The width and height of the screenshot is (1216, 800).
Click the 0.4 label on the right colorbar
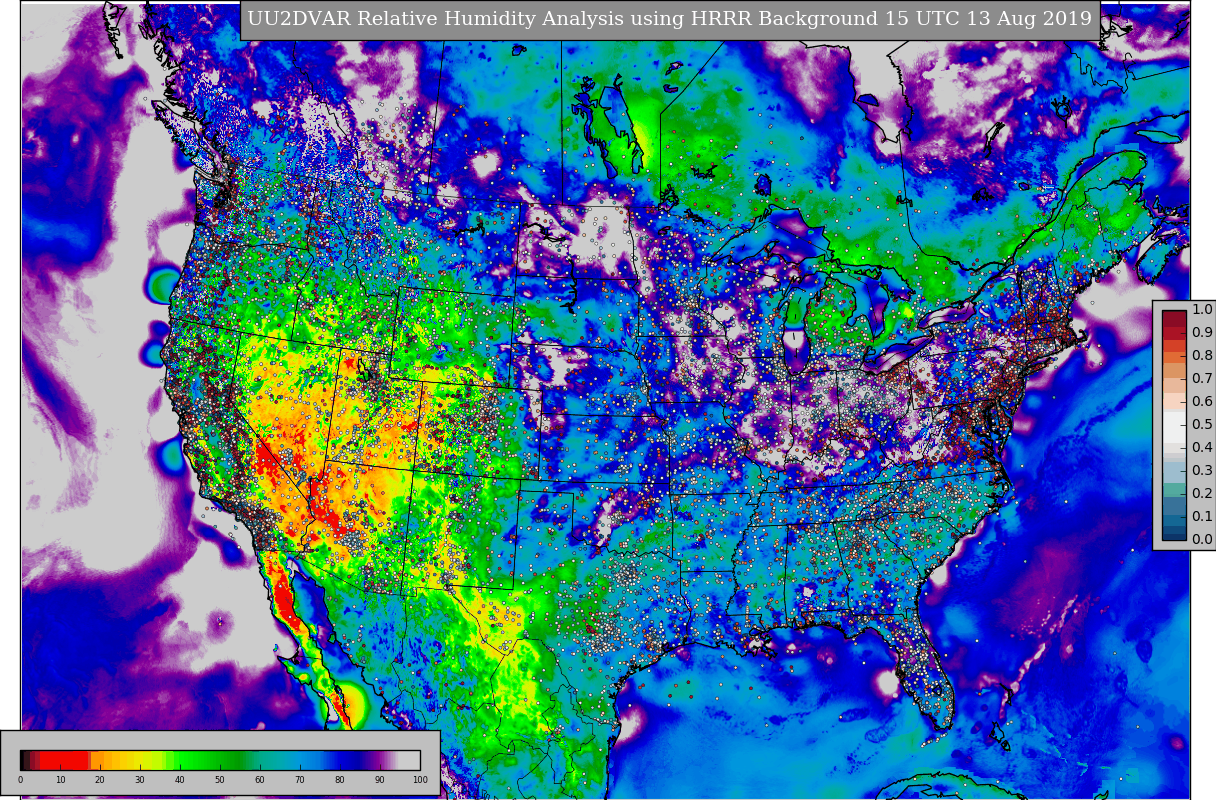click(x=1202, y=448)
